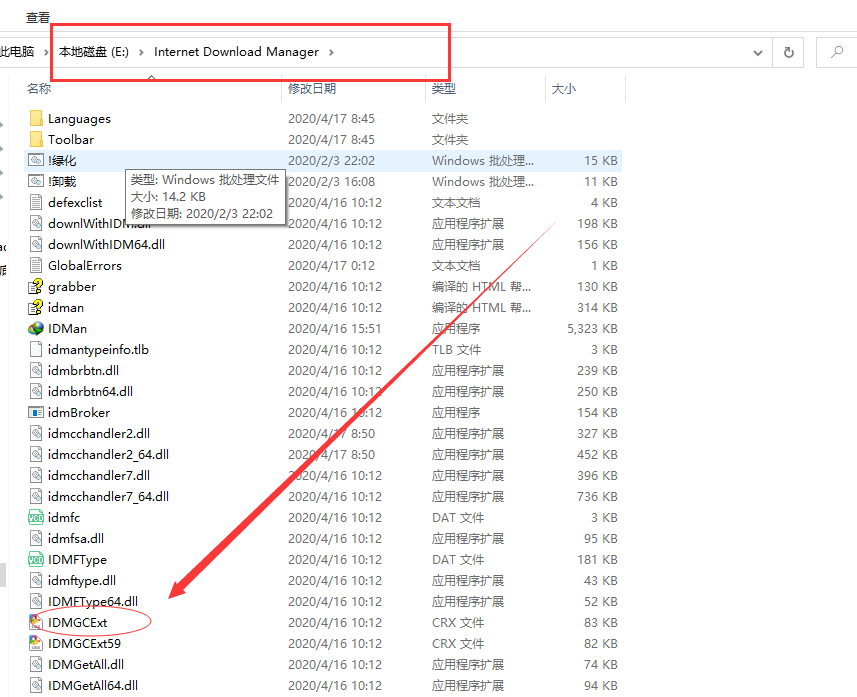Click the idman help file icon
This screenshot has width=857, height=697.
tap(36, 307)
